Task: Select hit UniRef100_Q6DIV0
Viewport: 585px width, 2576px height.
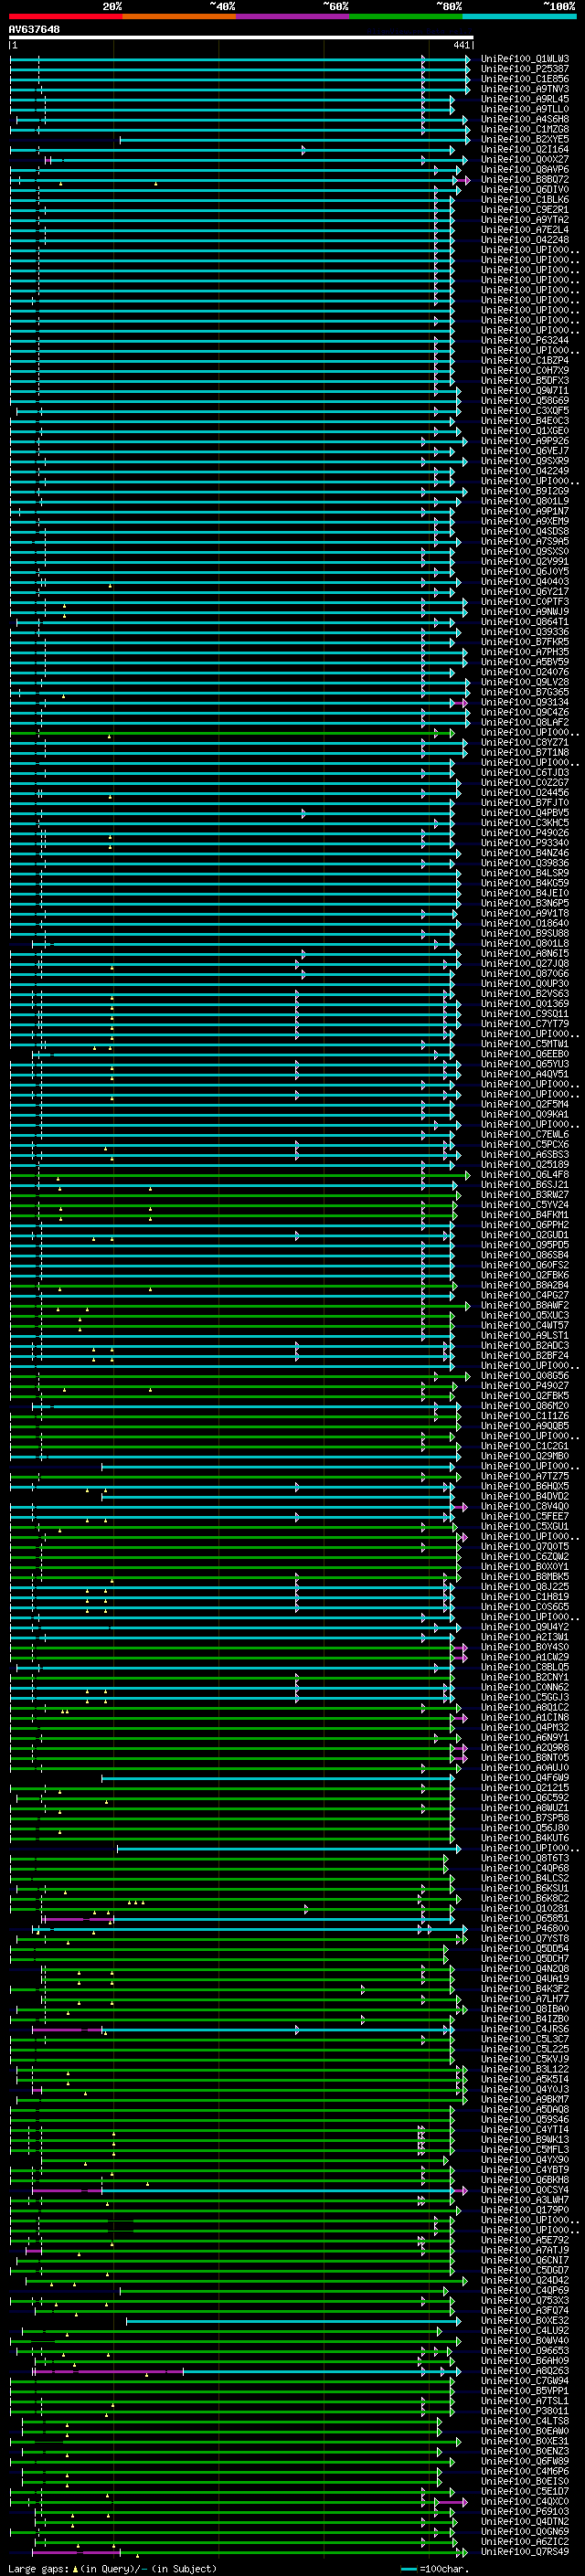Action: tap(525, 190)
